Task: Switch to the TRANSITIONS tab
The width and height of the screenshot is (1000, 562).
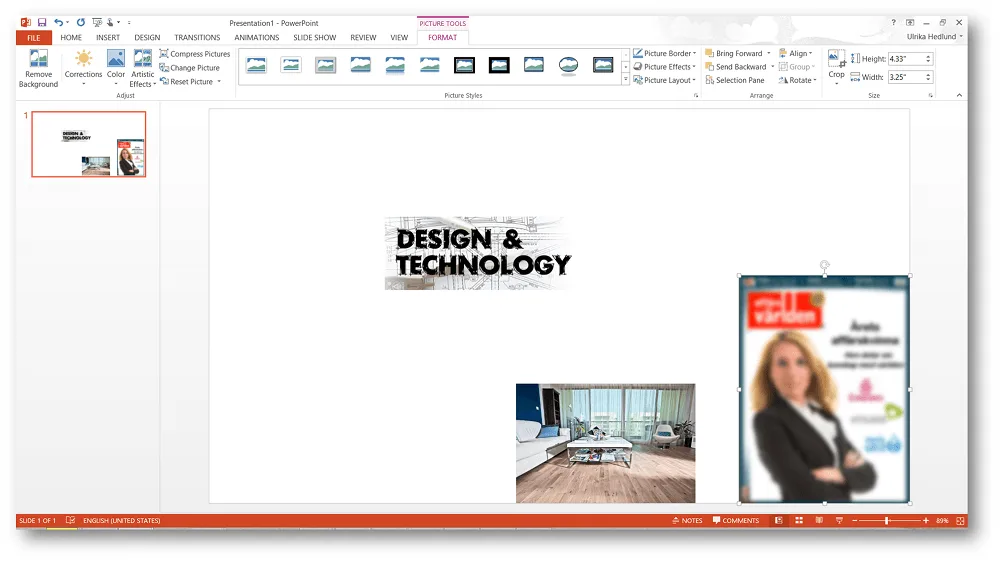Action: pos(197,38)
